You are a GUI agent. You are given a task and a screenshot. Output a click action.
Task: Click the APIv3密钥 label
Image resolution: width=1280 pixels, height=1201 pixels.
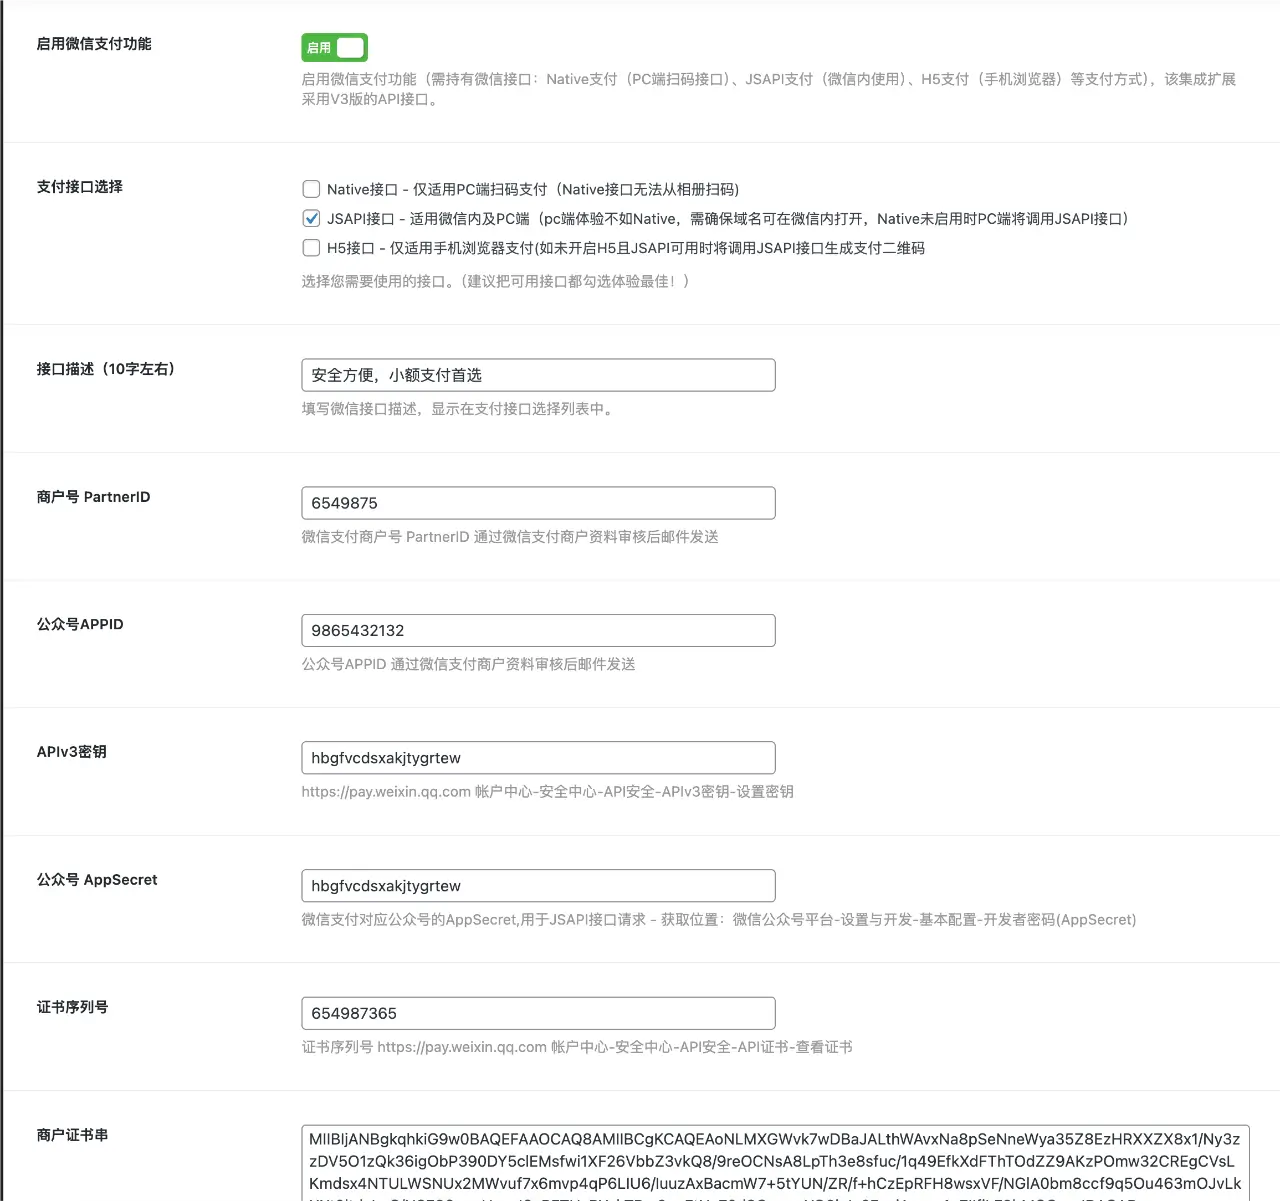click(x=72, y=752)
